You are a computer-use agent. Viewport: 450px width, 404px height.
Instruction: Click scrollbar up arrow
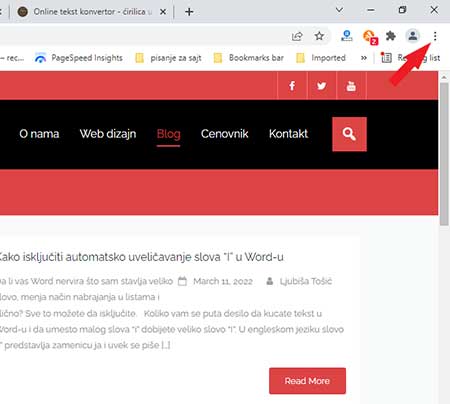point(444,77)
